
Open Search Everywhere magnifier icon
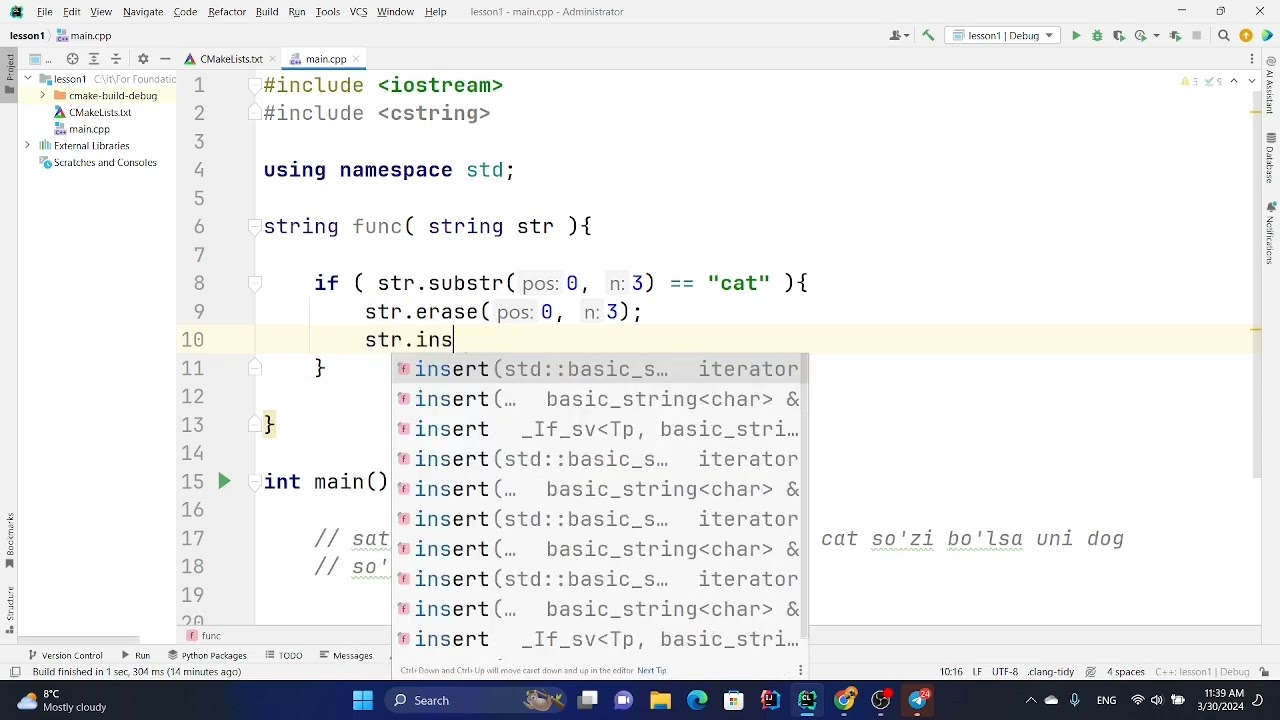click(1223, 36)
